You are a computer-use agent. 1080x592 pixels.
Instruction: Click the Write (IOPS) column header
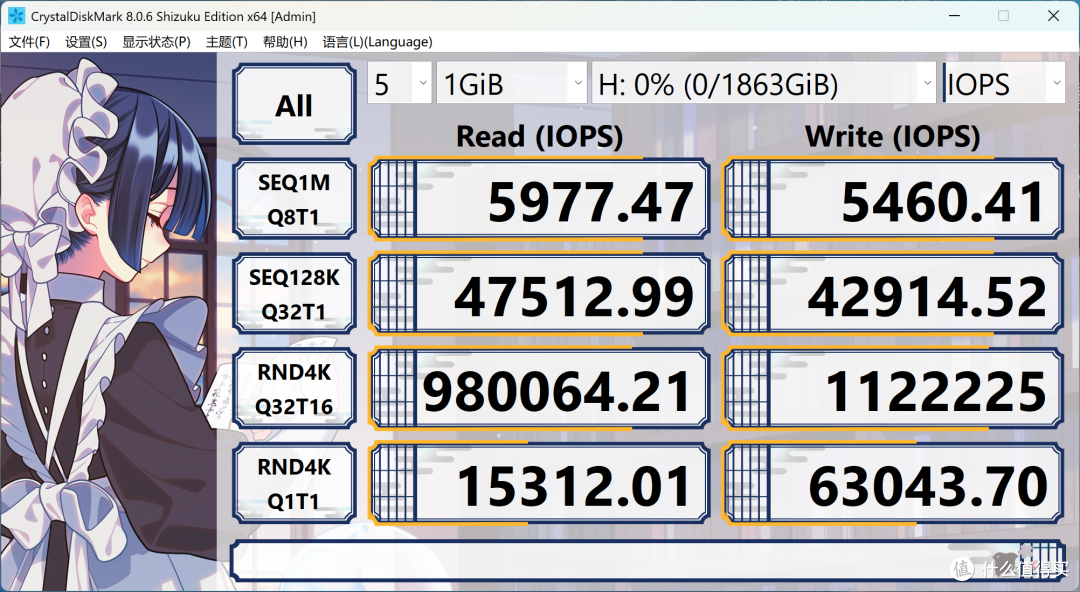coord(893,136)
